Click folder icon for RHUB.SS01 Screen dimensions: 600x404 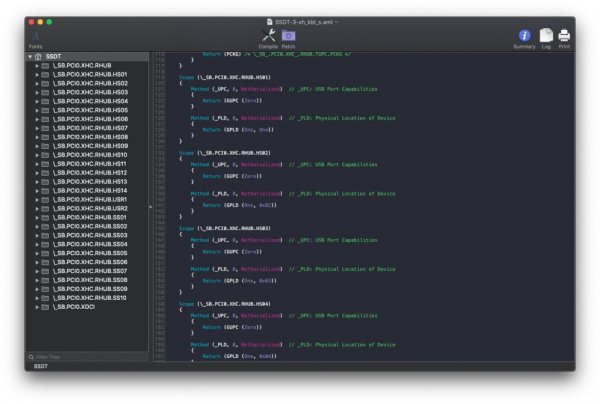tap(45, 218)
